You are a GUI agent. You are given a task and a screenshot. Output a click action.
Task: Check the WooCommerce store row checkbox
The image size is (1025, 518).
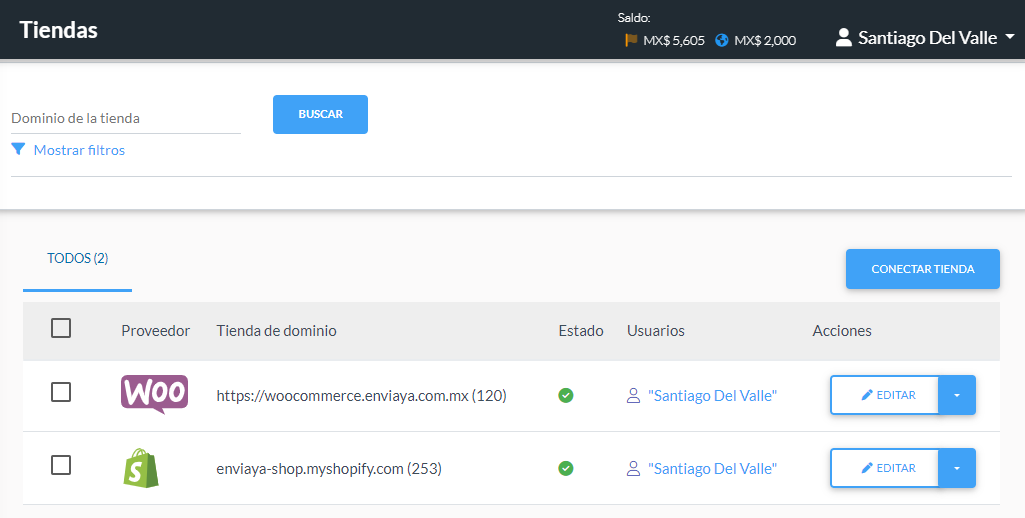coord(61,392)
